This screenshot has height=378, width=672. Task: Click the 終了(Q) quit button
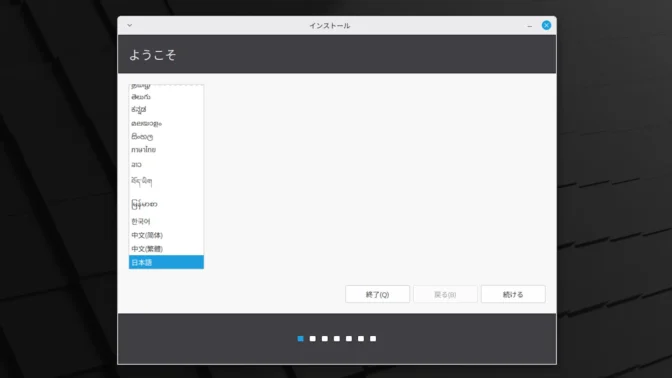[x=377, y=294]
